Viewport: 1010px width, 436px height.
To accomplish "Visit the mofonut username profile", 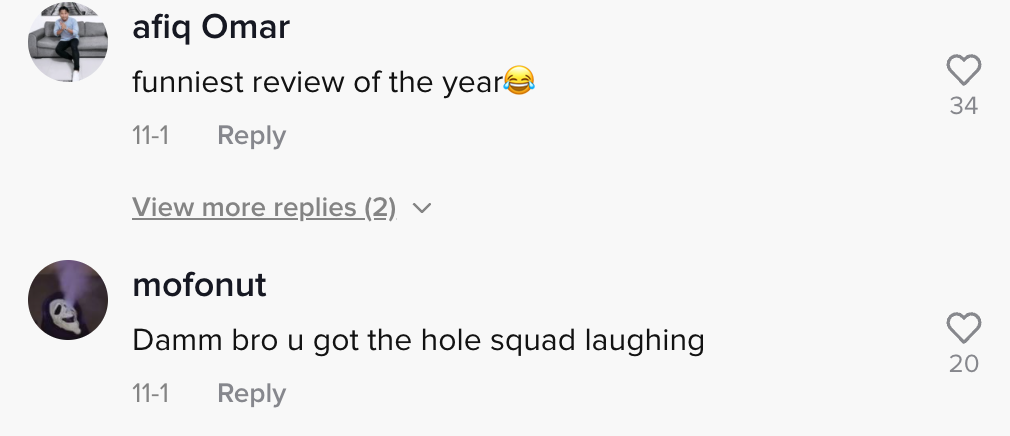I will (199, 286).
